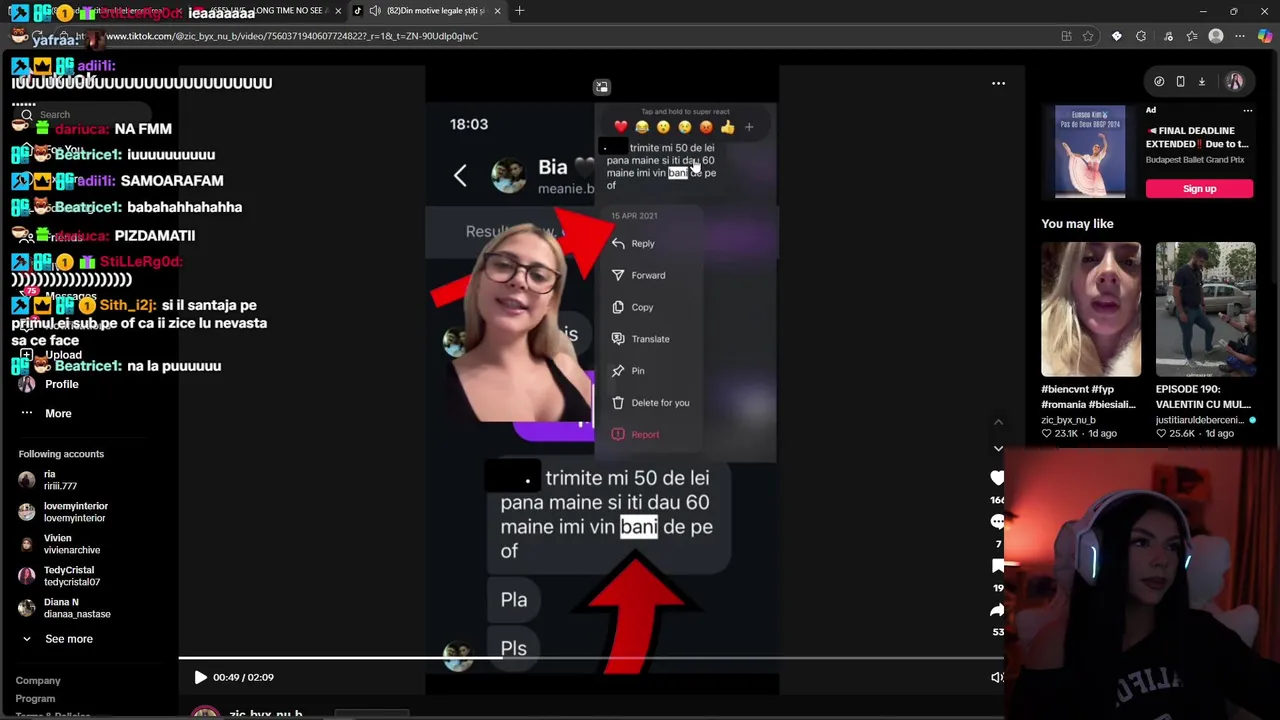Open the video's three-dot options menu
Viewport: 1280px width, 720px height.
[998, 83]
